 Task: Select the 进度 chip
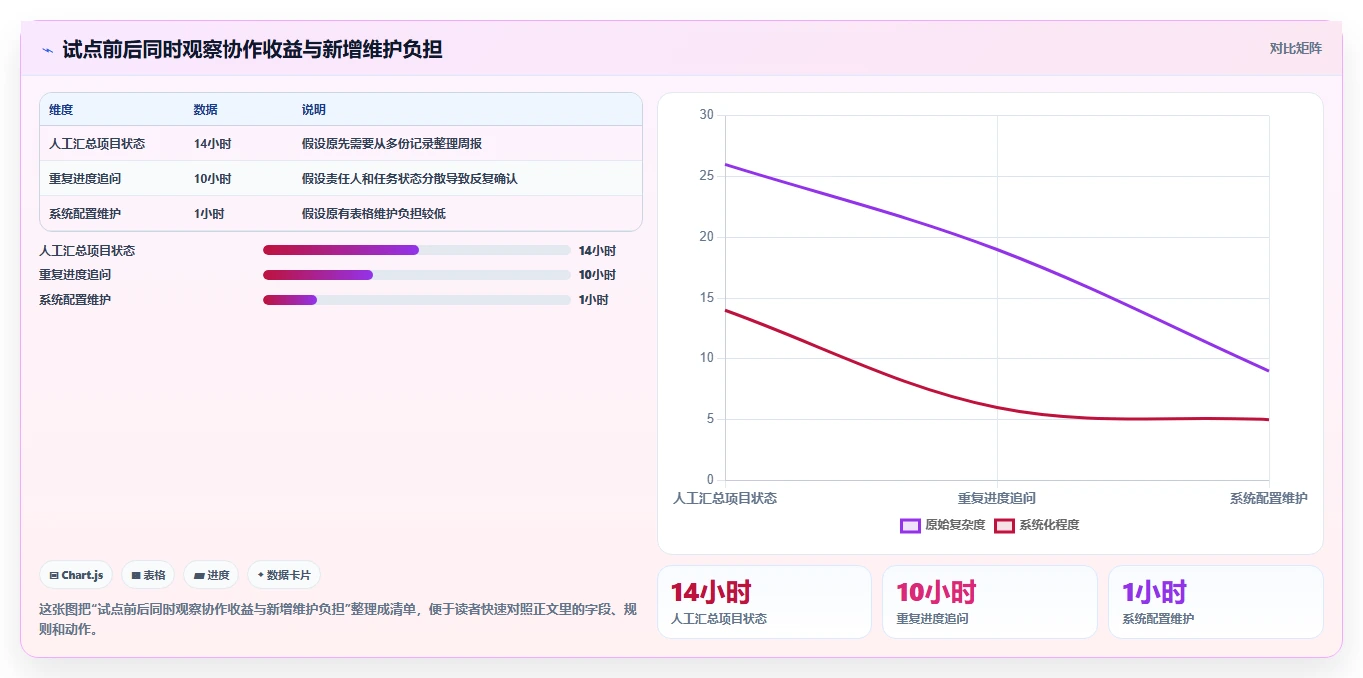point(211,575)
